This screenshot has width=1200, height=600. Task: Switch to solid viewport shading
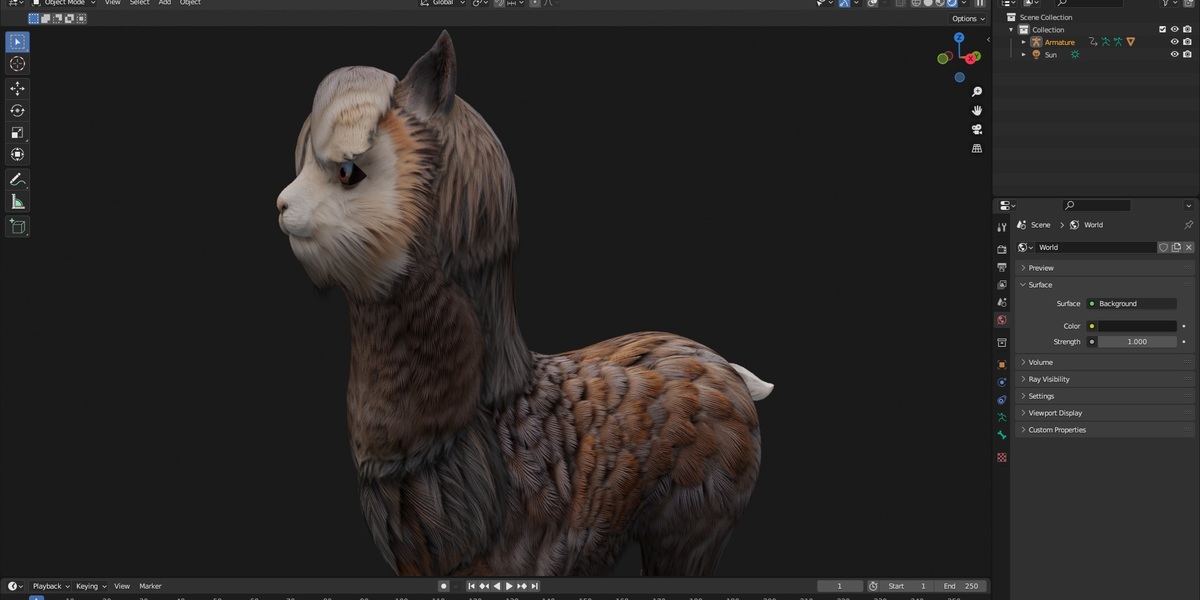pyautogui.click(x=928, y=3)
